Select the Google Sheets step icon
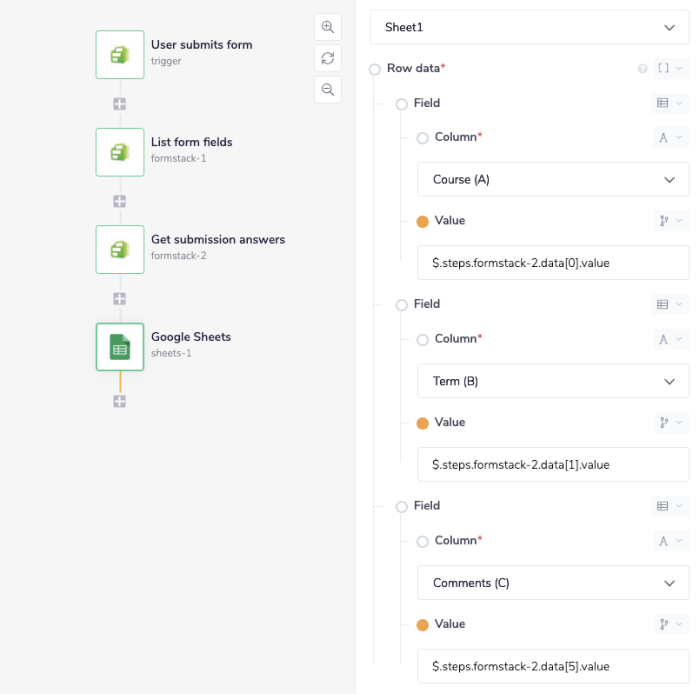 (x=120, y=347)
